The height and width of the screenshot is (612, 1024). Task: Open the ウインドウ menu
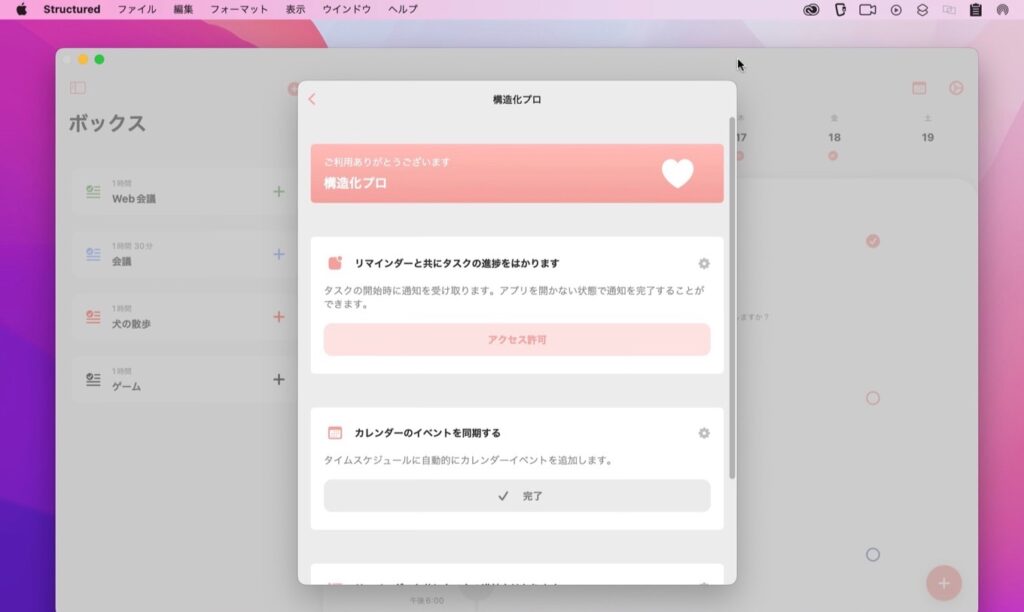point(346,9)
